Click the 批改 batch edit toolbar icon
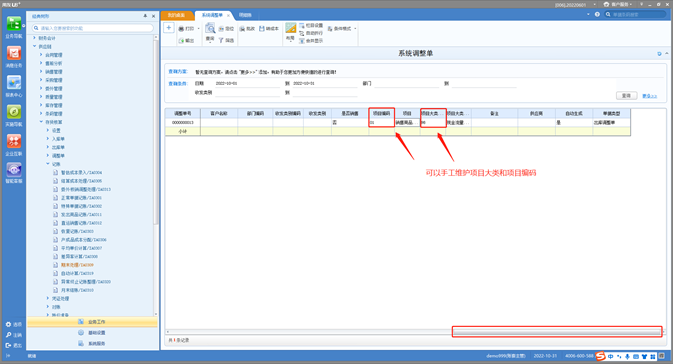Screen dimensions: 673x364 pyautogui.click(x=242, y=28)
